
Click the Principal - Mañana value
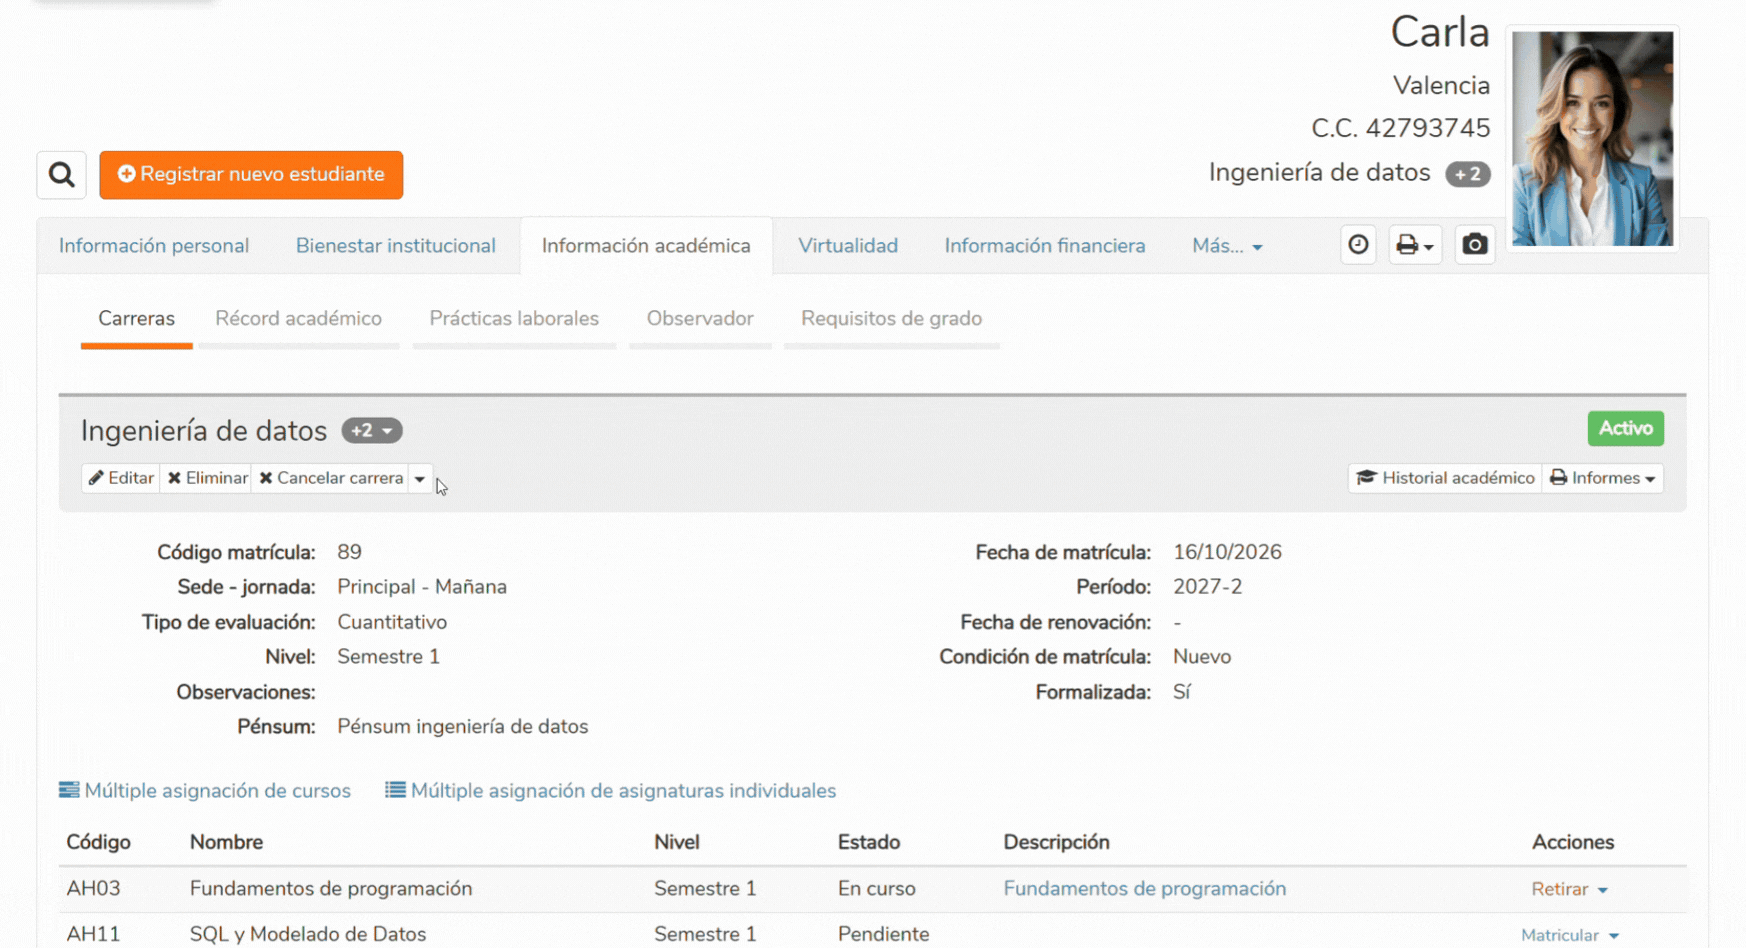click(x=422, y=587)
